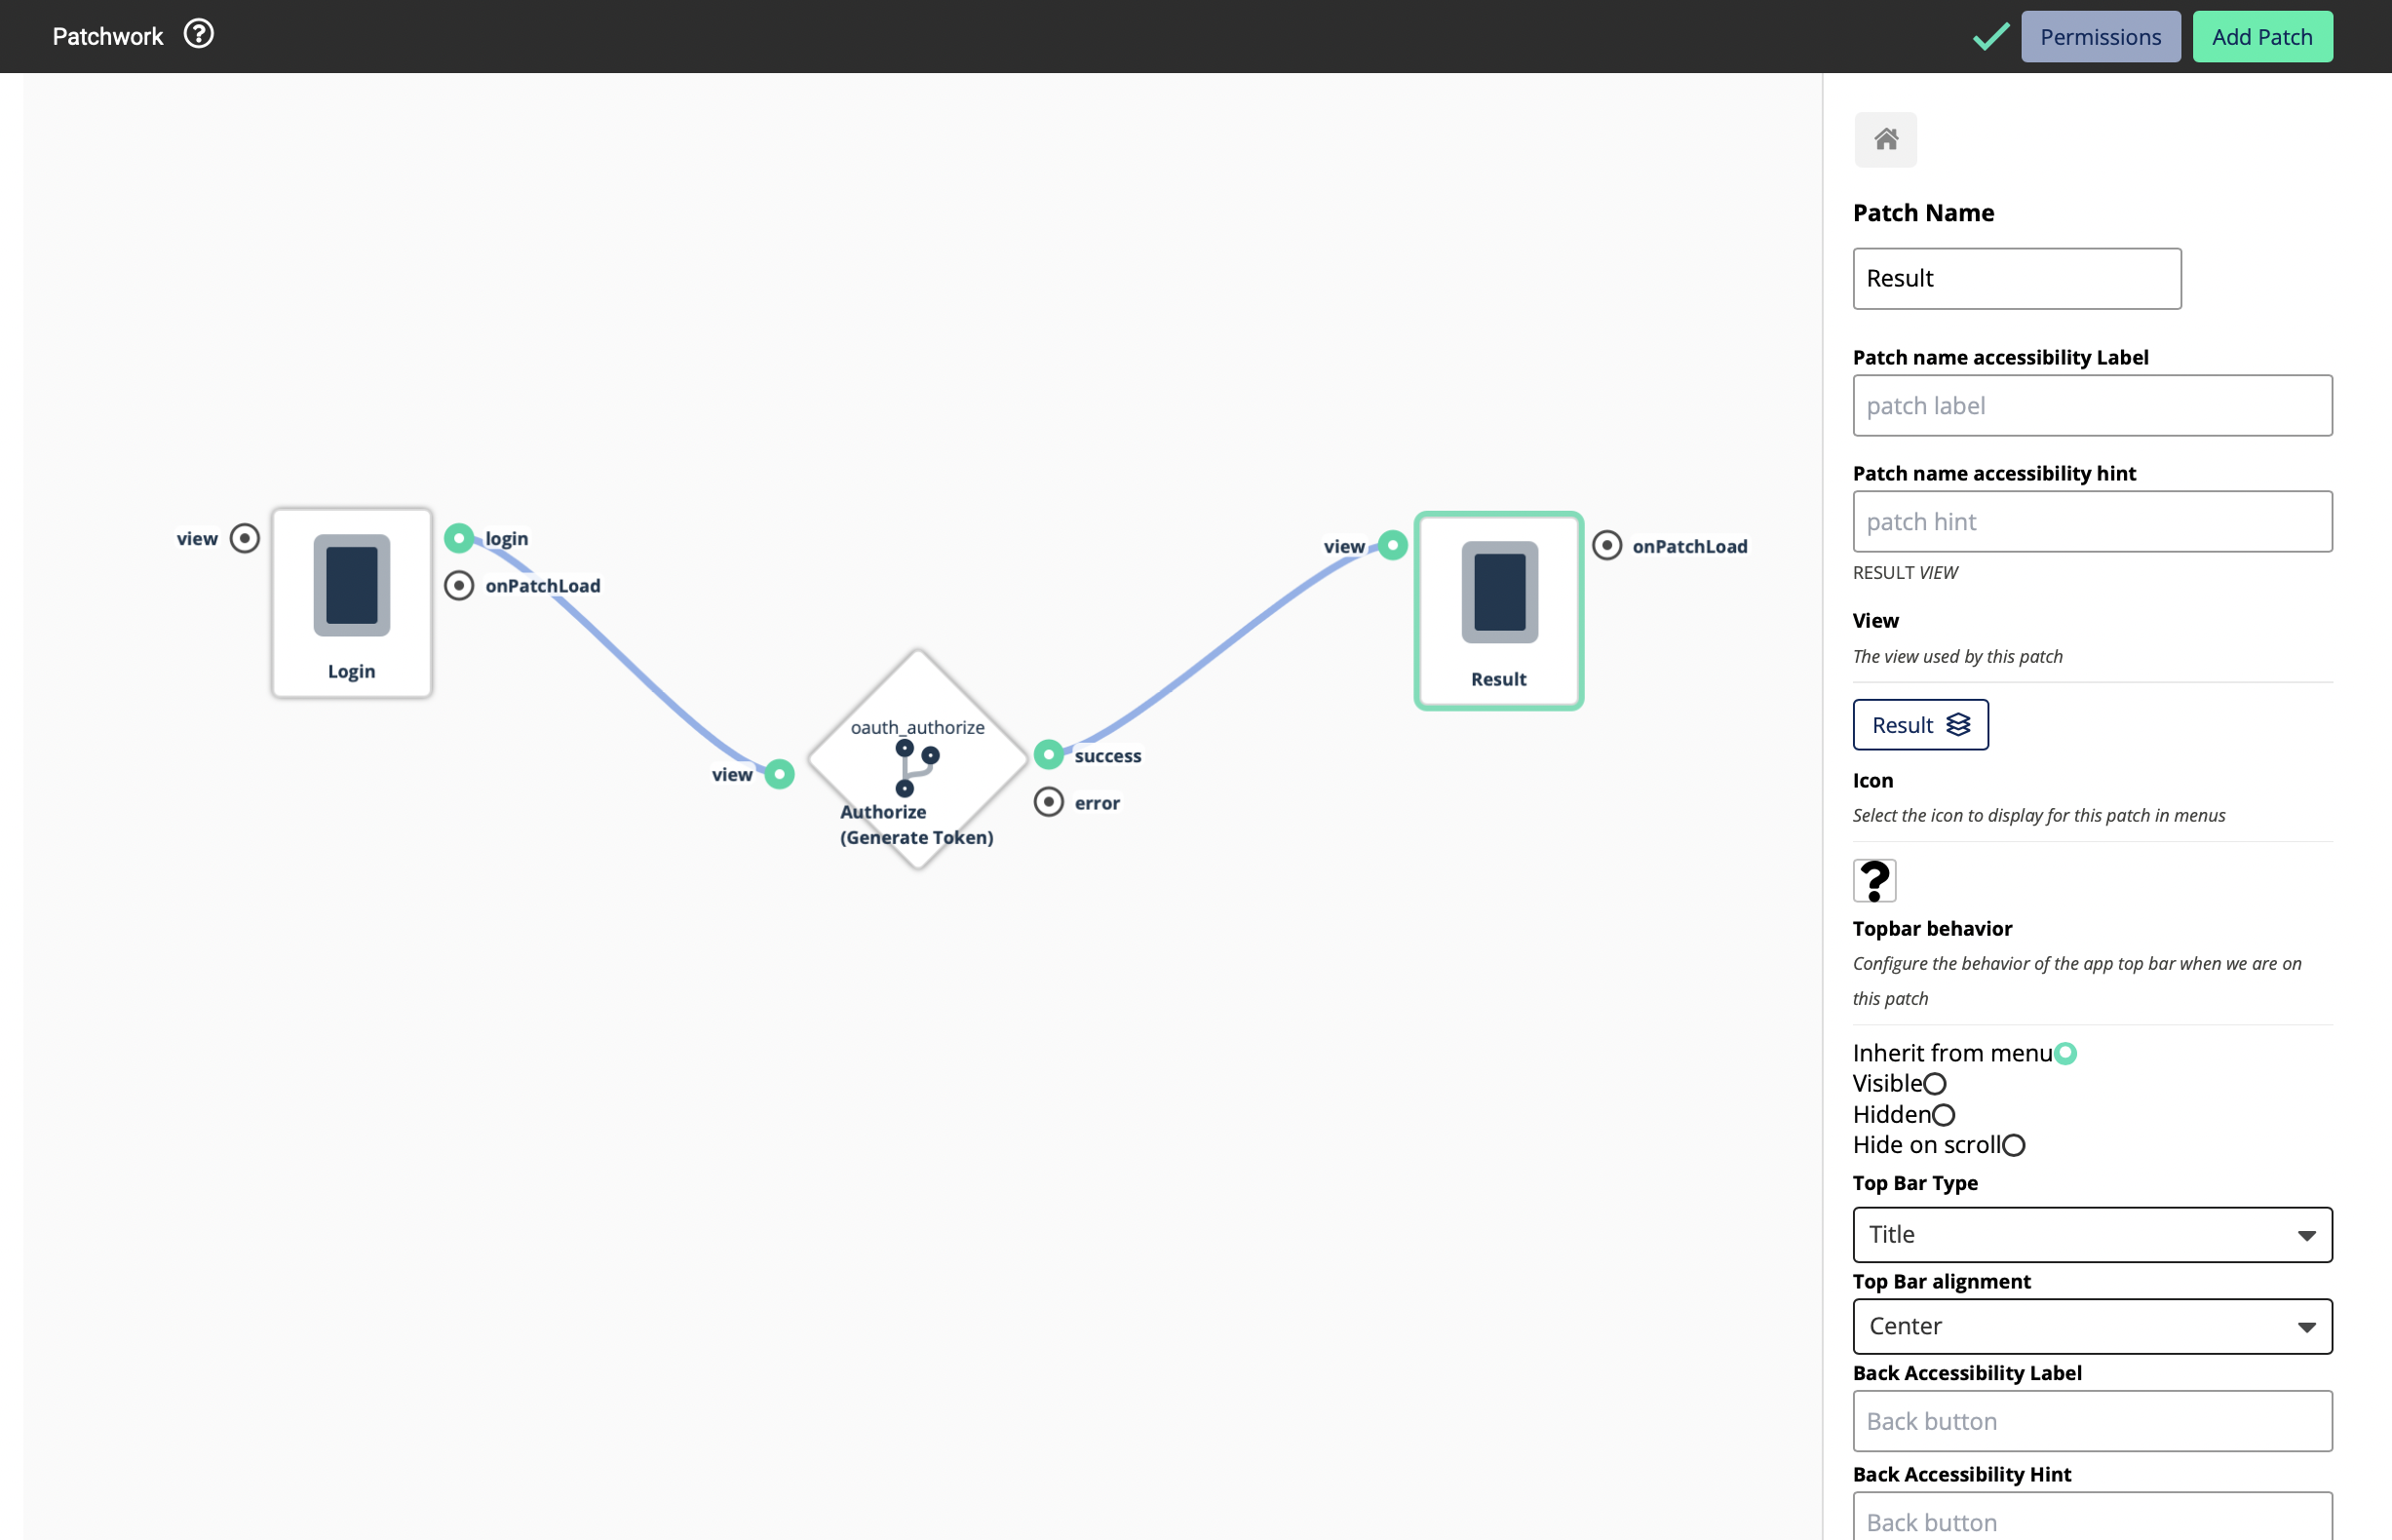Viewport: 2392px width, 1540px height.
Task: Expand Top Bar alignment dropdown
Action: (2092, 1326)
